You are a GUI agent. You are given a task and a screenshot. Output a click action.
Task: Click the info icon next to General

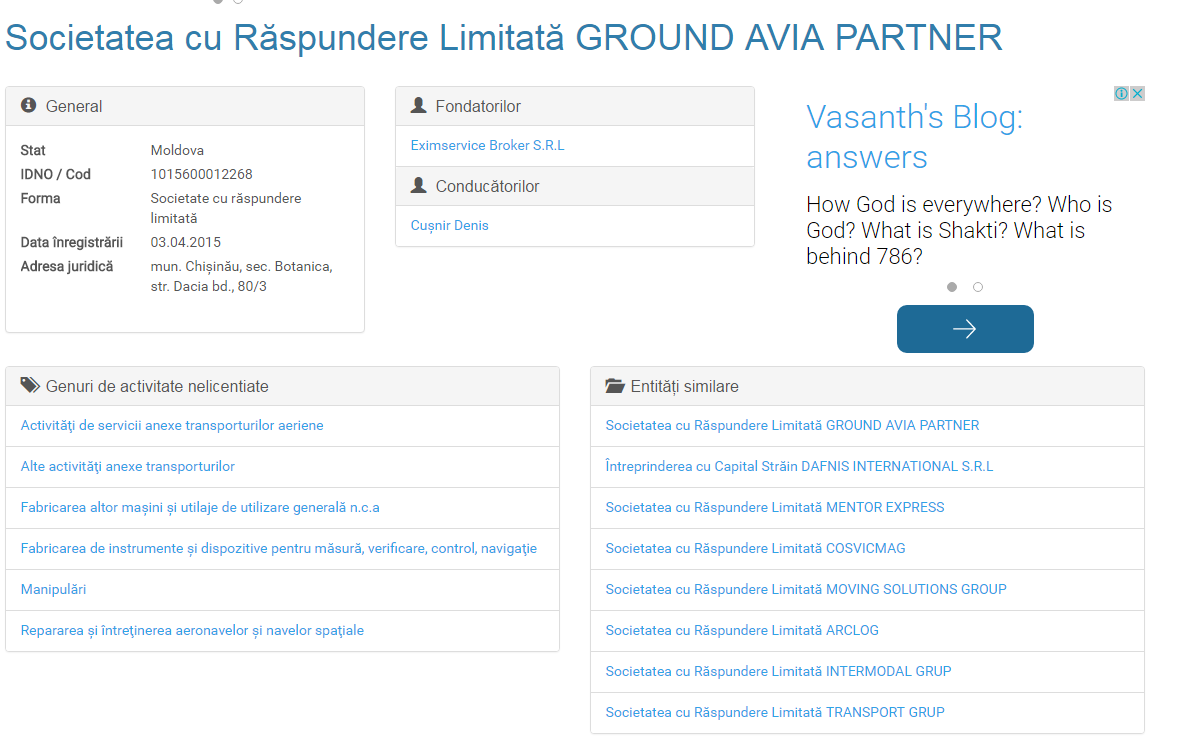click(29, 105)
